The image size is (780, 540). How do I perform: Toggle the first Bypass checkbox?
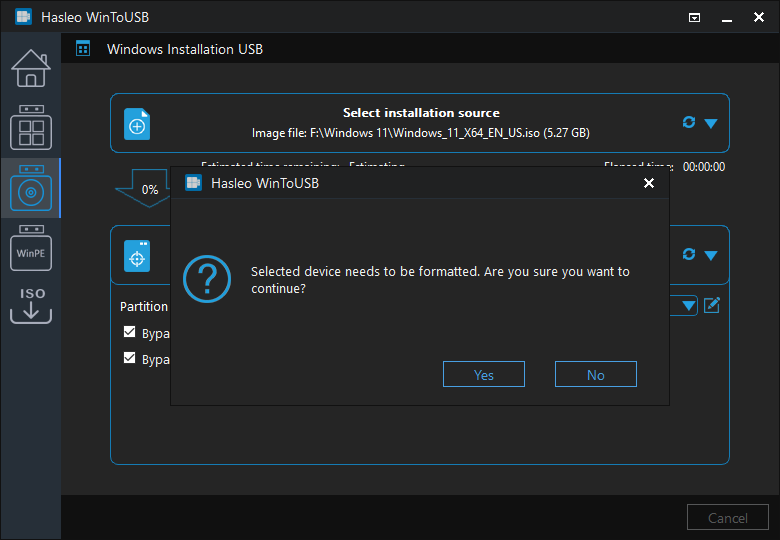pyautogui.click(x=129, y=332)
